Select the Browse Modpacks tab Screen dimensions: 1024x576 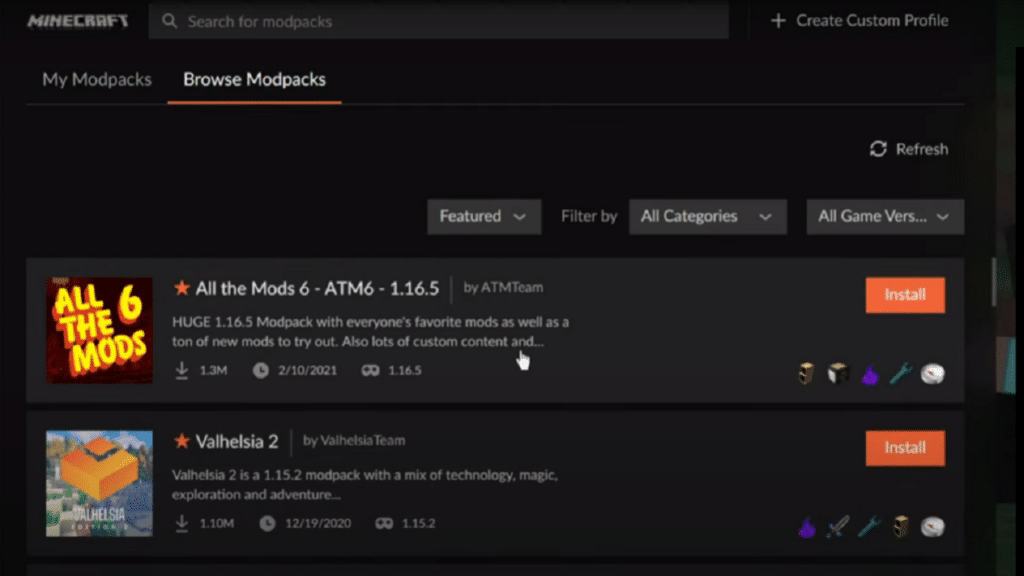pos(254,80)
